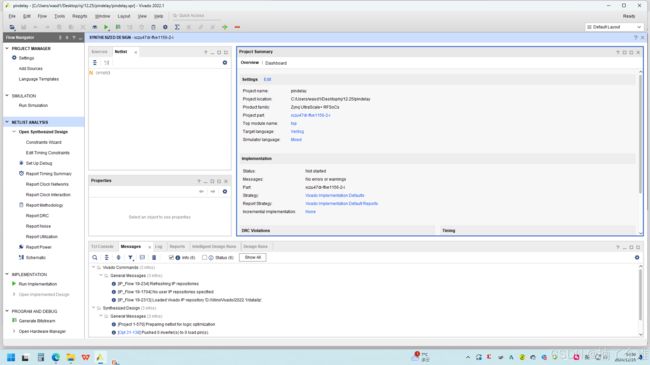Image resolution: width=650 pixels, height=365 pixels.
Task: Expand Open Hardware Manager
Action: click(14, 331)
